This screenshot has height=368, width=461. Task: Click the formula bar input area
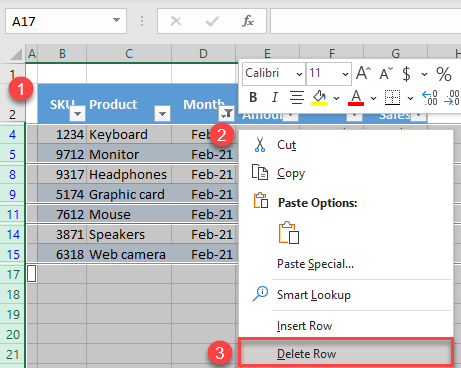click(365, 21)
